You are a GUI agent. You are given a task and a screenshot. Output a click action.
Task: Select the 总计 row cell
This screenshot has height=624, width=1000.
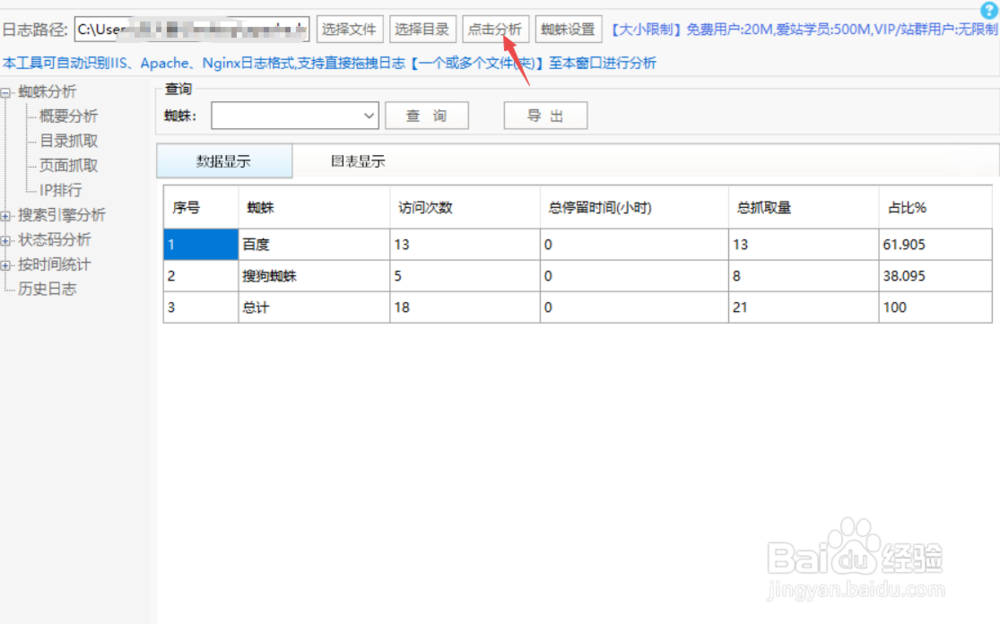(314, 308)
